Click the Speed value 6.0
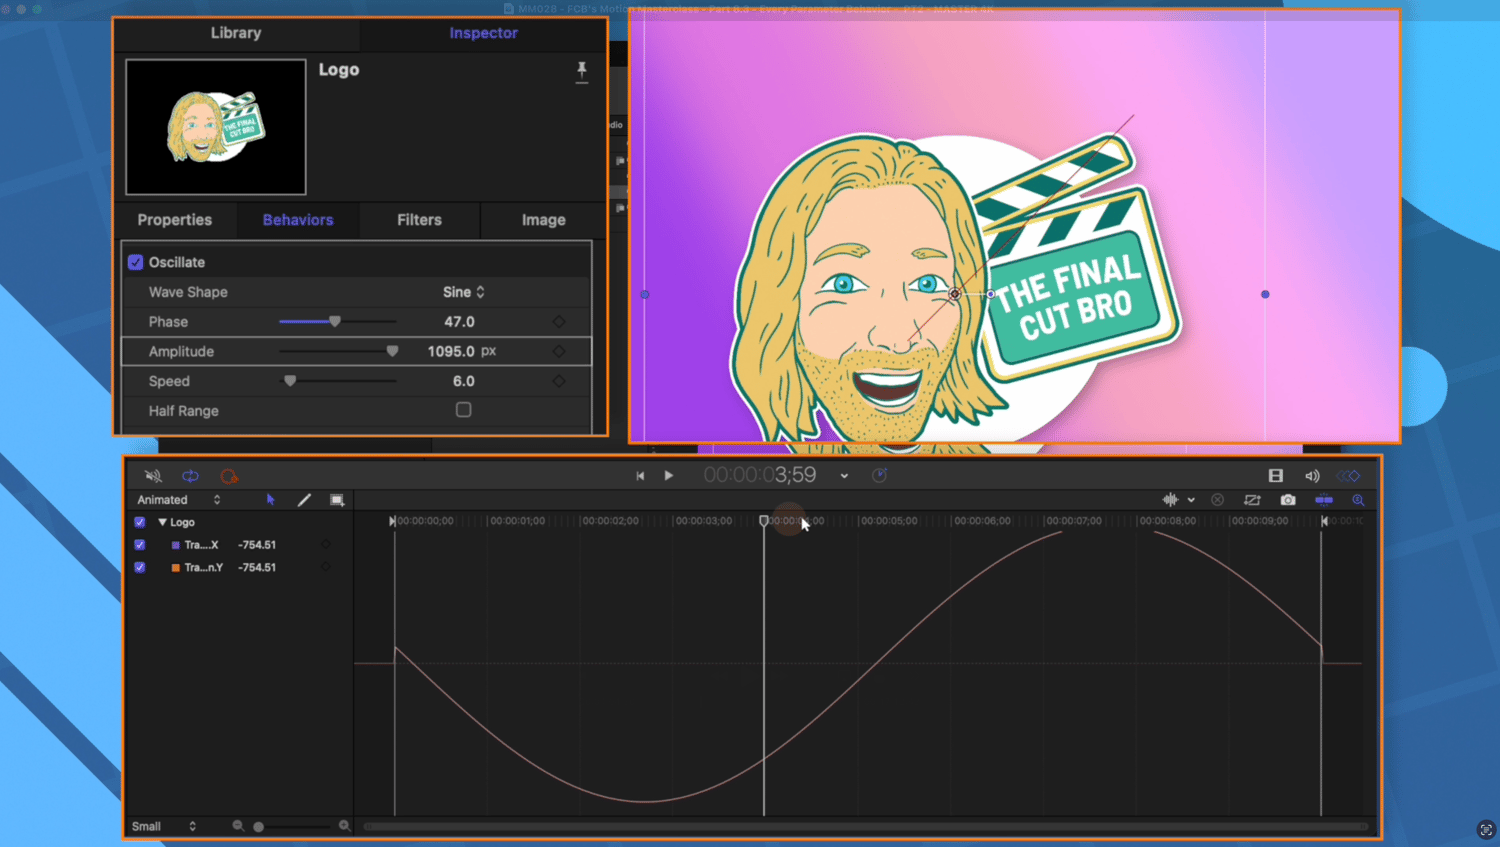The width and height of the screenshot is (1500, 847). click(463, 381)
